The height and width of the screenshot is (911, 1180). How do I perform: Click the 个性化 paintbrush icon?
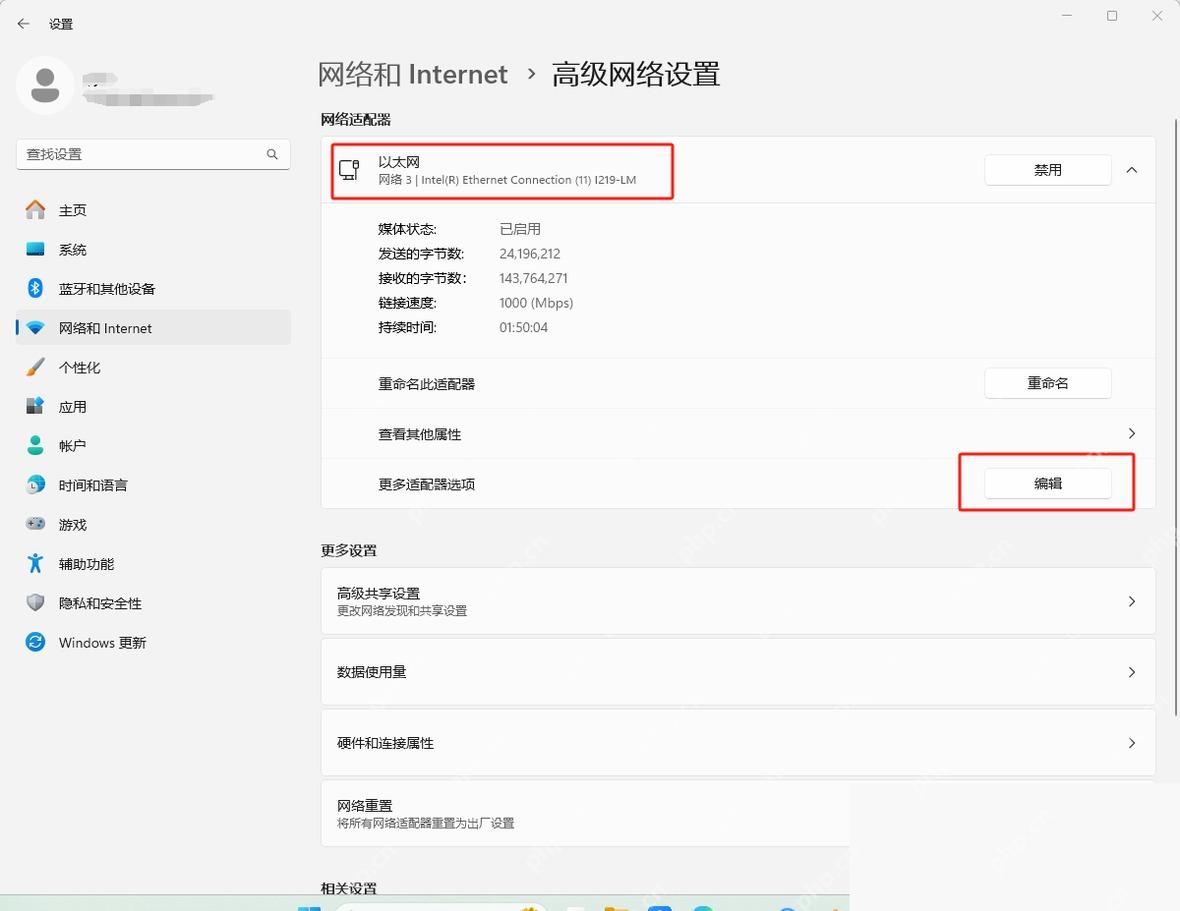pyautogui.click(x=35, y=367)
